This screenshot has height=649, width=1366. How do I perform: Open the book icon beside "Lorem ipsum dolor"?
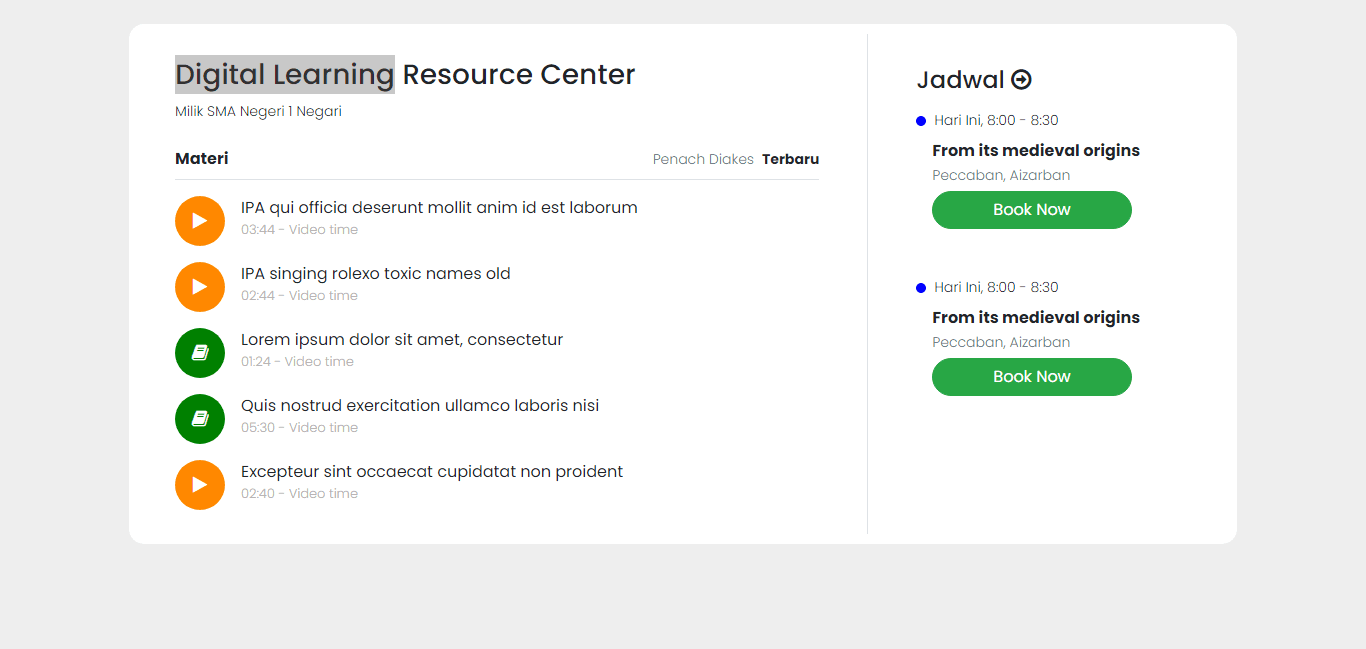coord(200,353)
